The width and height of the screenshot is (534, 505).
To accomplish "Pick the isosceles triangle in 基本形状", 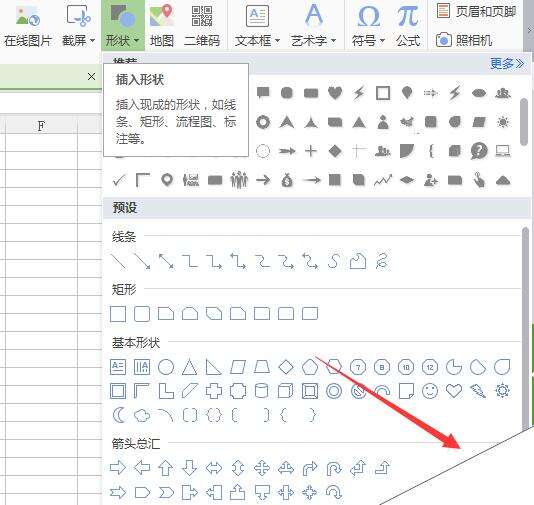I will [190, 367].
